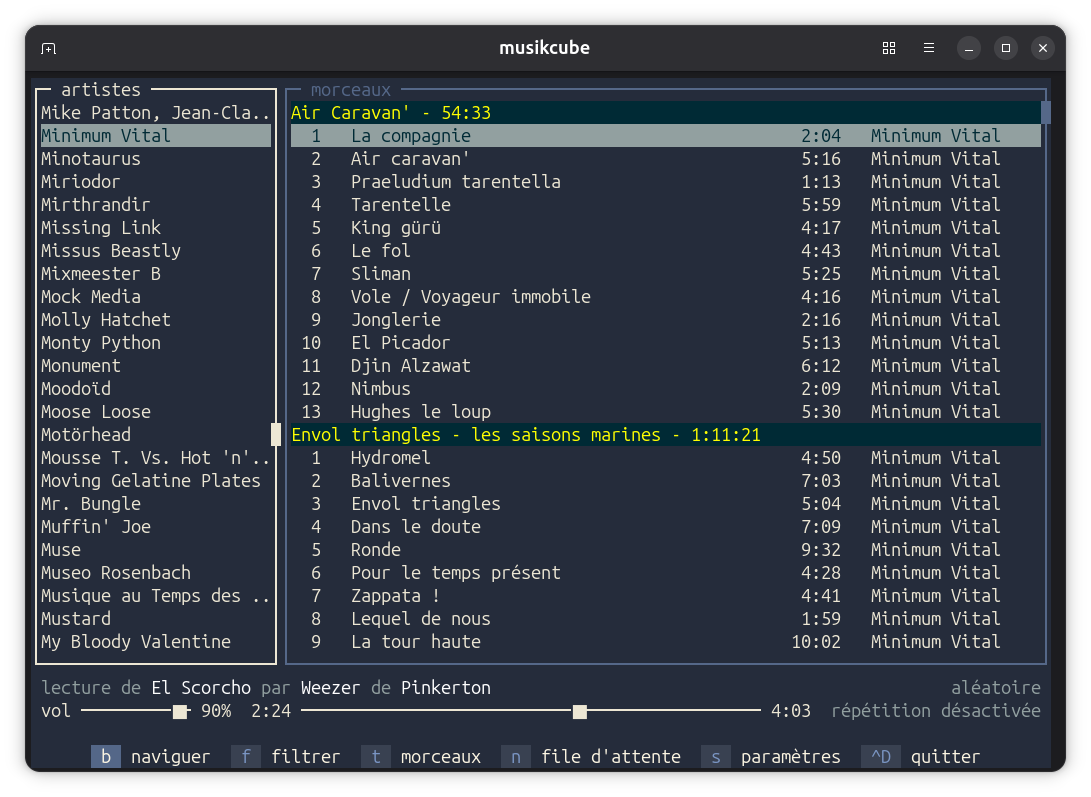Click the 'n' file d'attente shortcut
1091x797 pixels.
[516, 757]
